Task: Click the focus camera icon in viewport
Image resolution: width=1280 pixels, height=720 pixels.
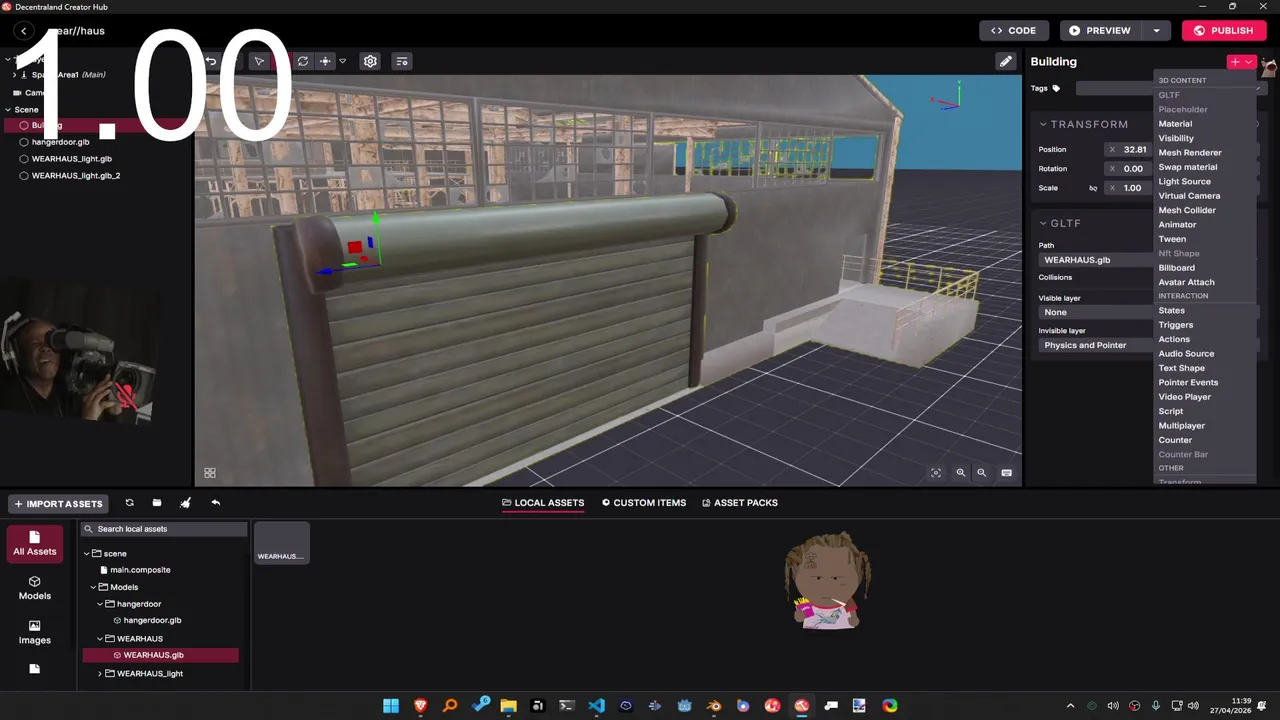Action: click(936, 473)
